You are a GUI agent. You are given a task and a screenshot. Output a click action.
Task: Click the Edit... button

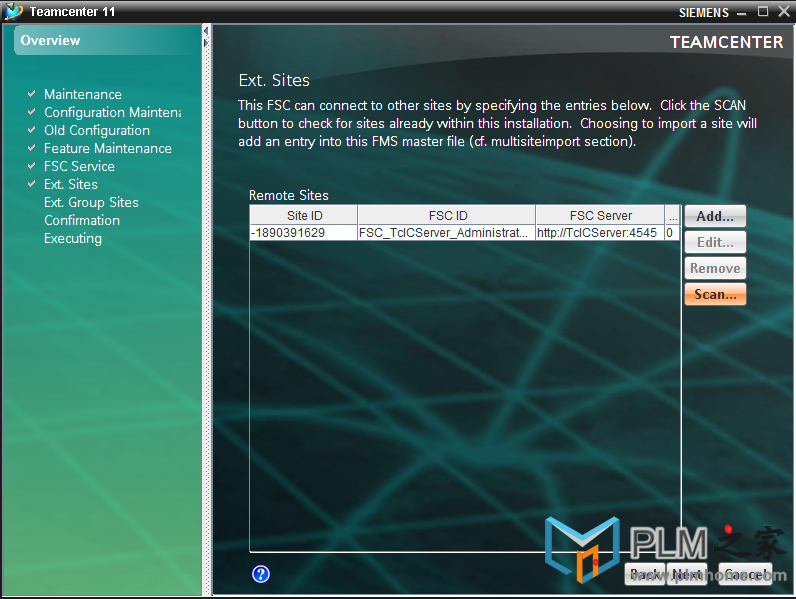[x=715, y=242]
